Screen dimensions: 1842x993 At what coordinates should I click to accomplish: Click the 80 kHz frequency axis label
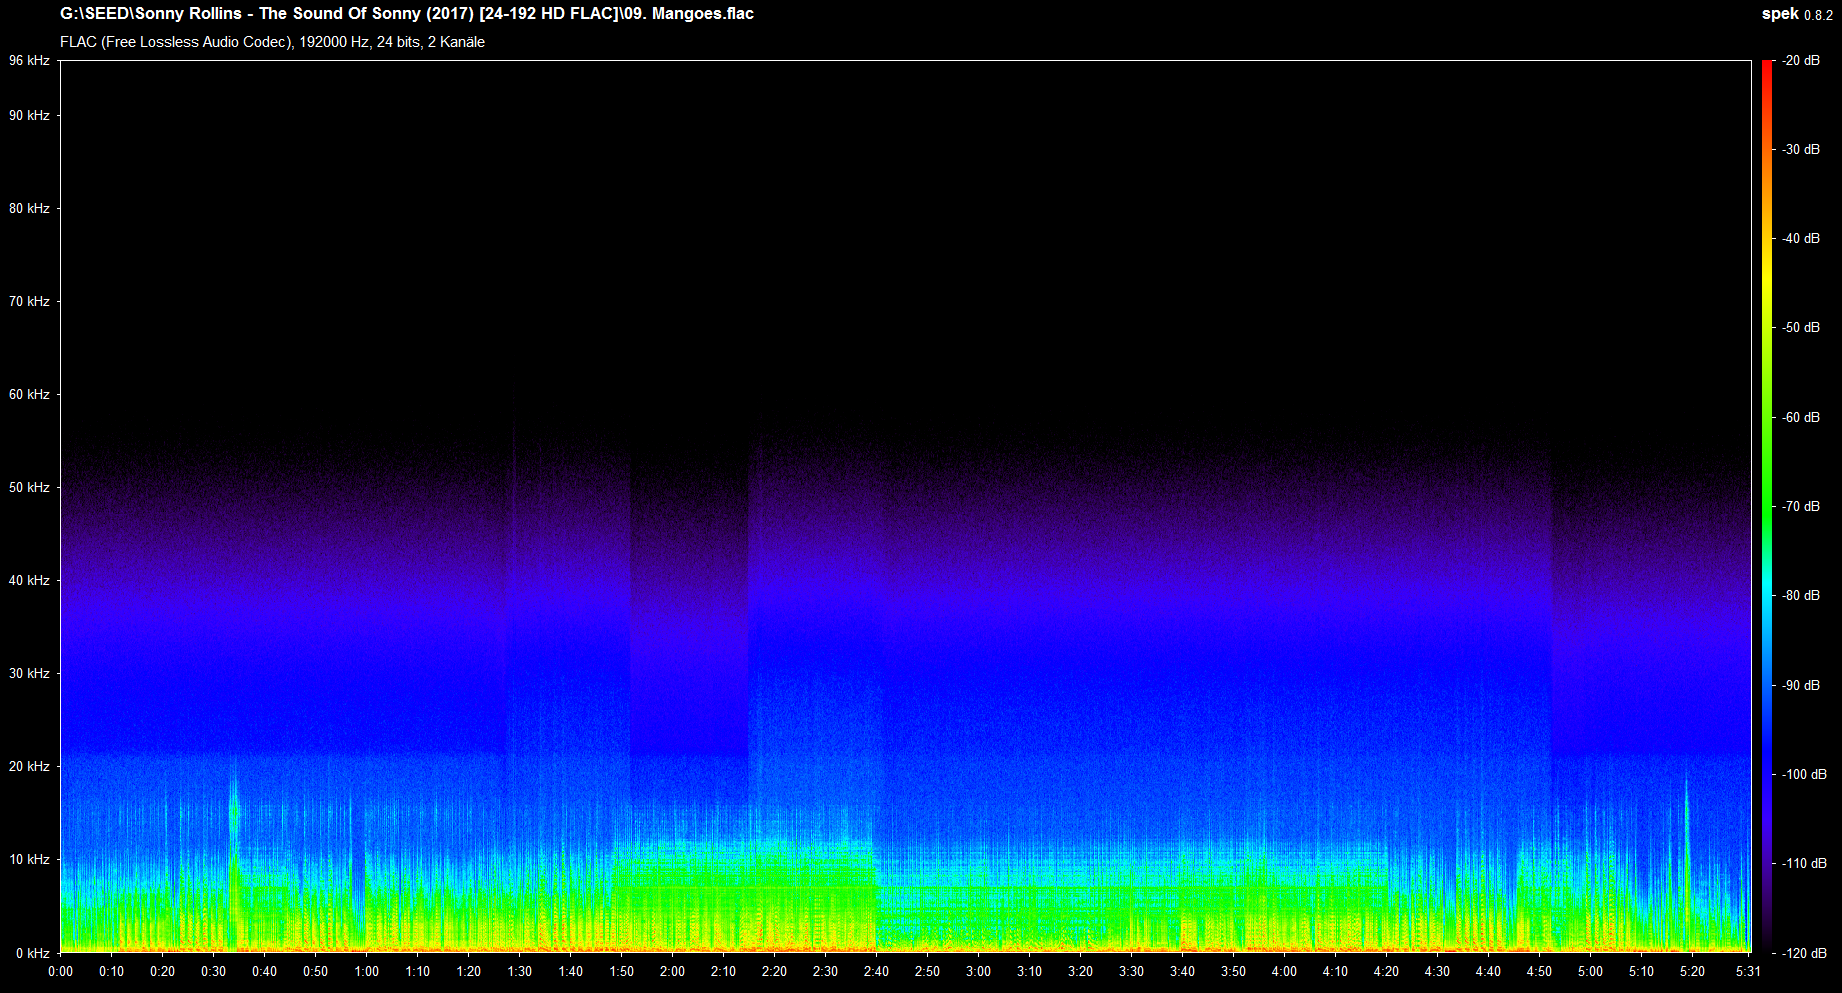point(29,209)
